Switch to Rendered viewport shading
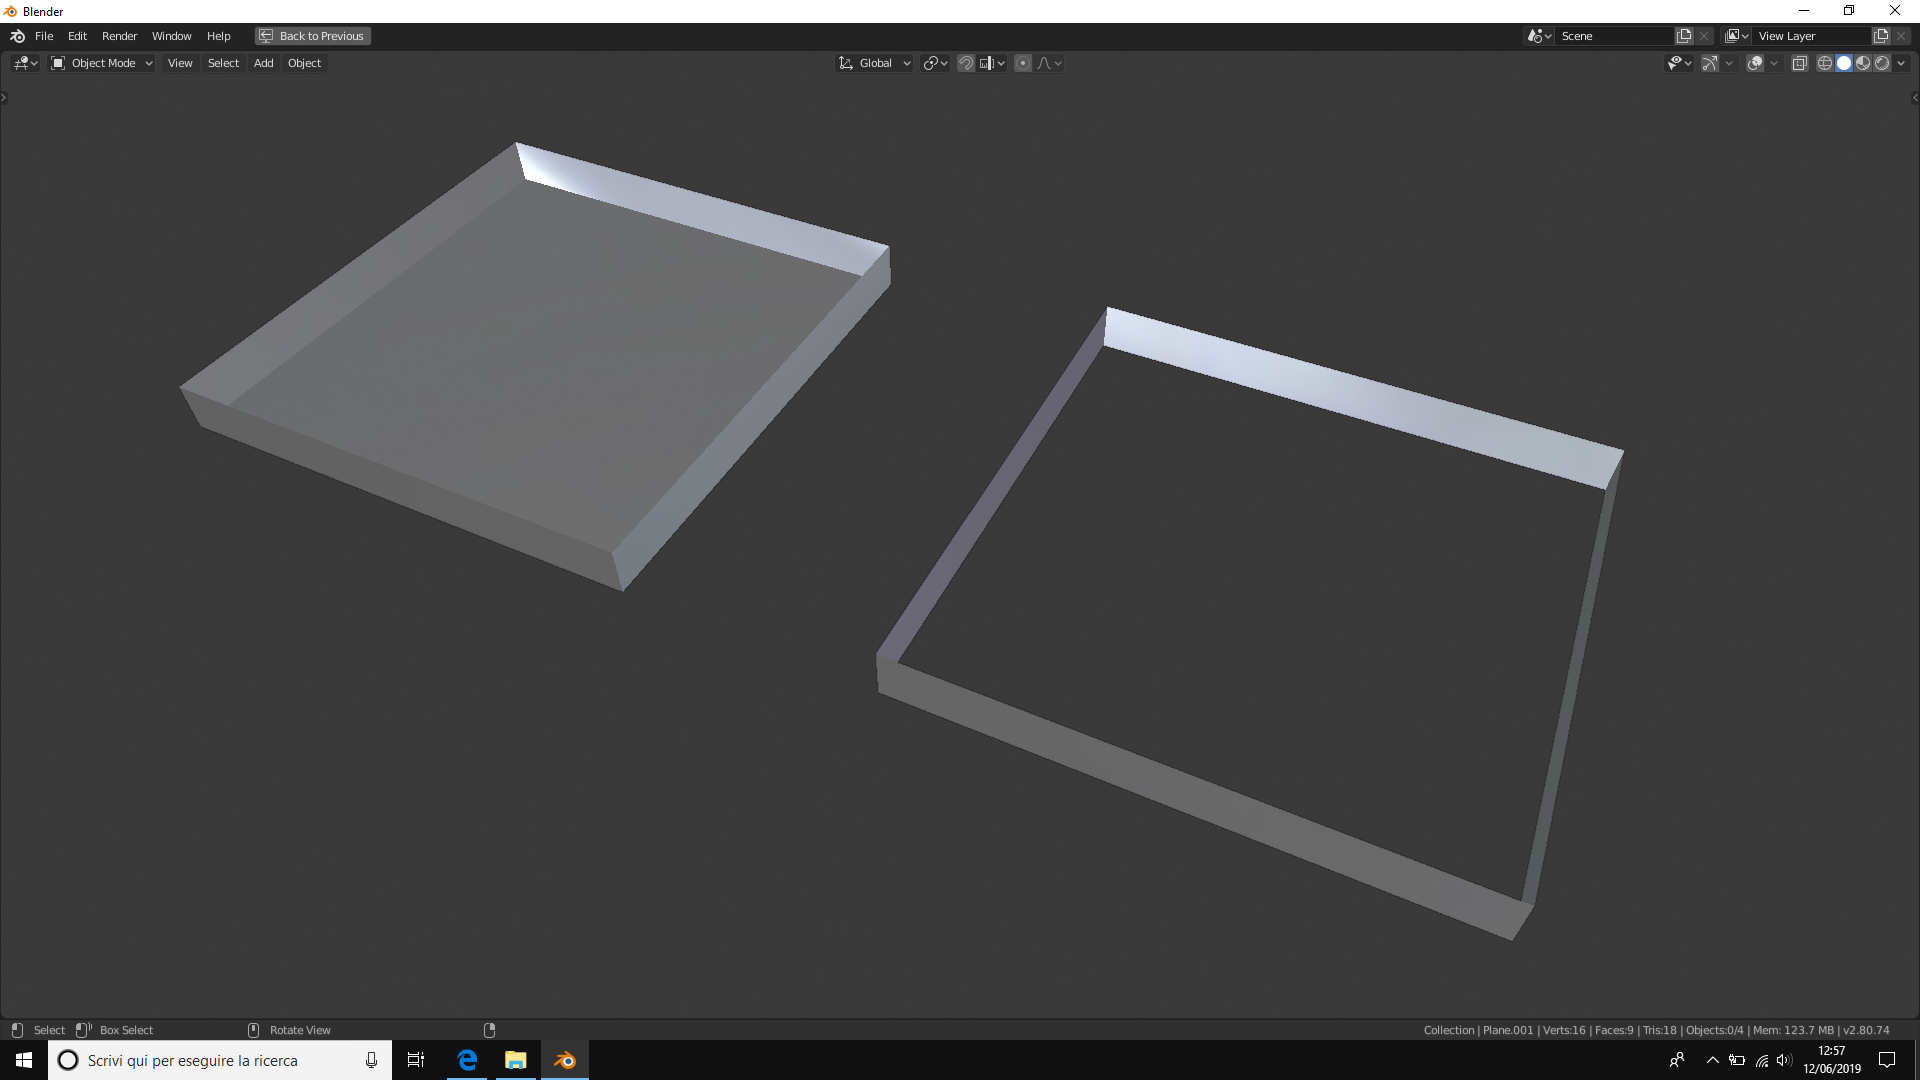This screenshot has width=1920, height=1080. 1882,63
